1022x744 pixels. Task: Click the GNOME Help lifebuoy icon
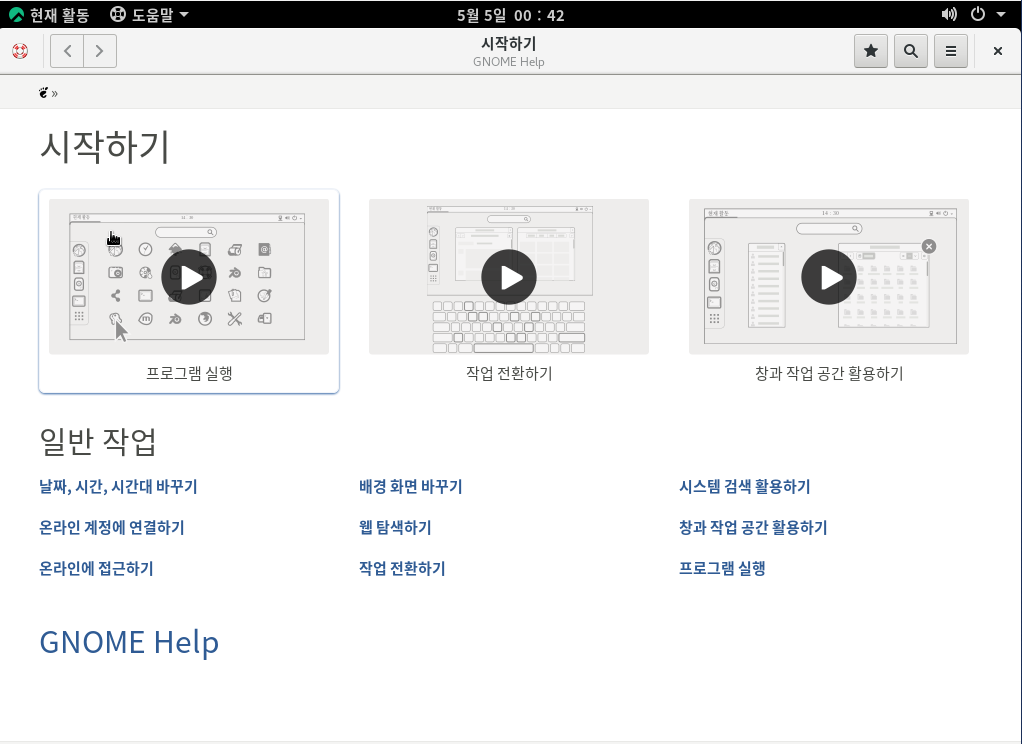coord(20,51)
